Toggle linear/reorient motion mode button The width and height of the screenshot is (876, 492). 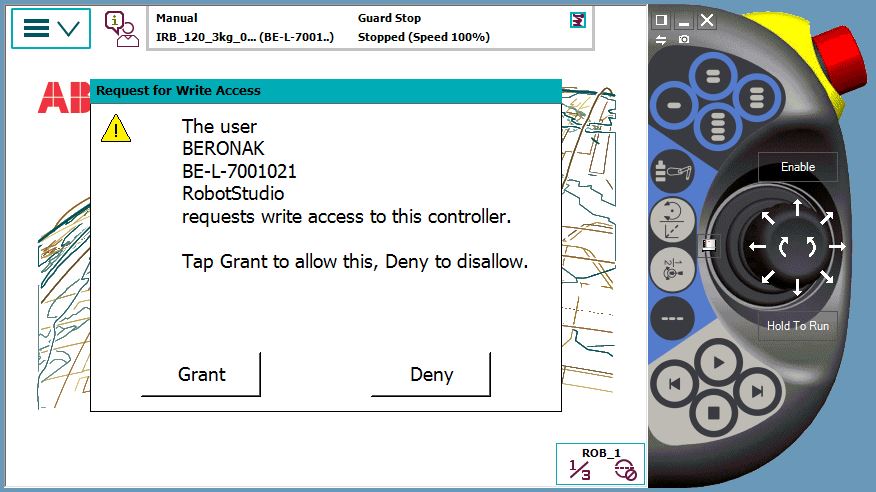pyautogui.click(x=673, y=221)
